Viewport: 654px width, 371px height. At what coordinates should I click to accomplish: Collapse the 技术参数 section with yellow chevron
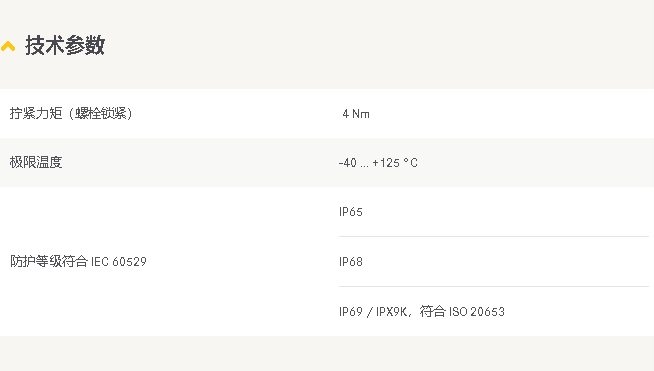tap(8, 46)
